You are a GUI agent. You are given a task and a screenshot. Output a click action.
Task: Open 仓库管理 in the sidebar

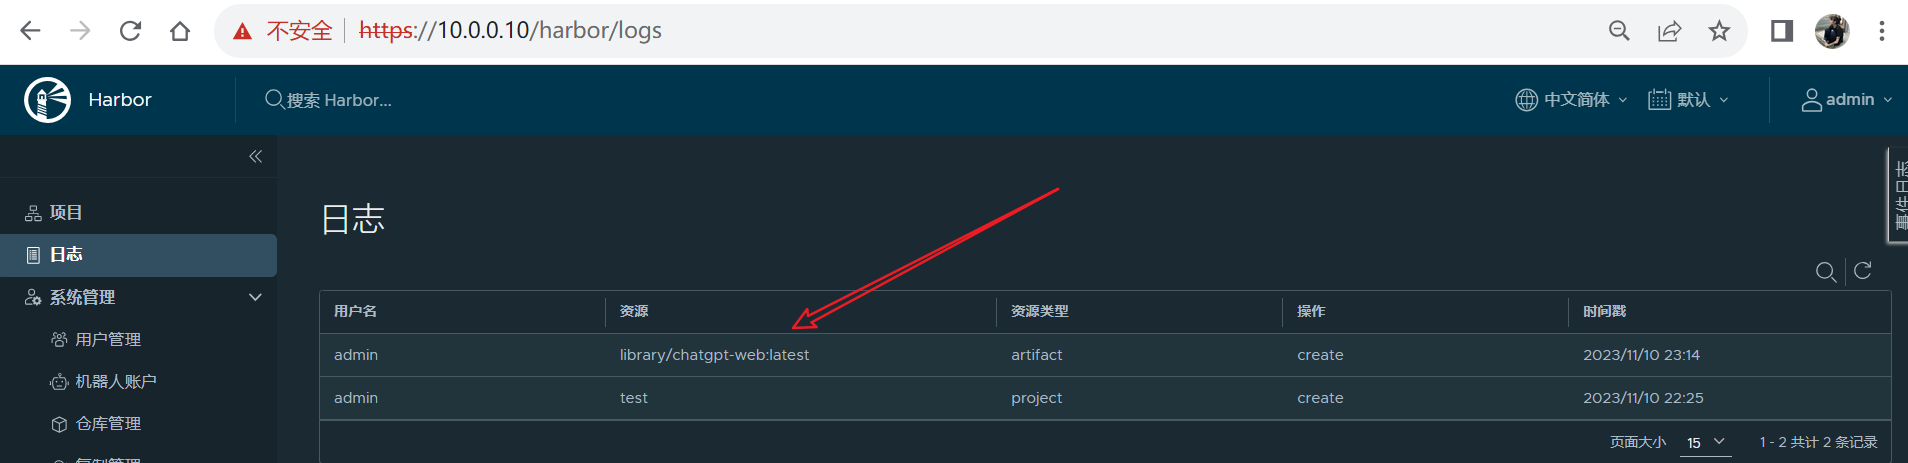[x=108, y=424]
